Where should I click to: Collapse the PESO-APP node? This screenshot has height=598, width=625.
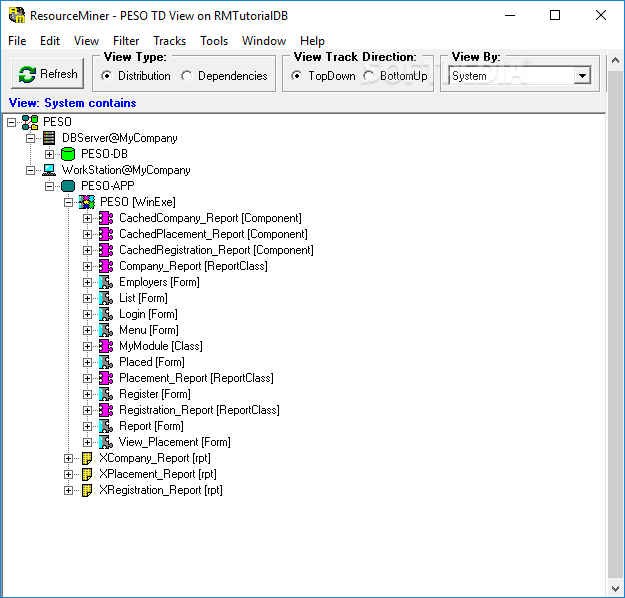(49, 186)
